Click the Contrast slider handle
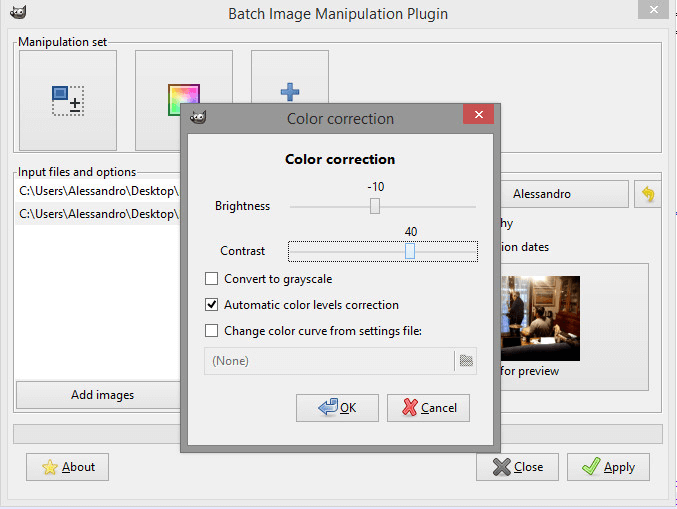 click(x=410, y=251)
